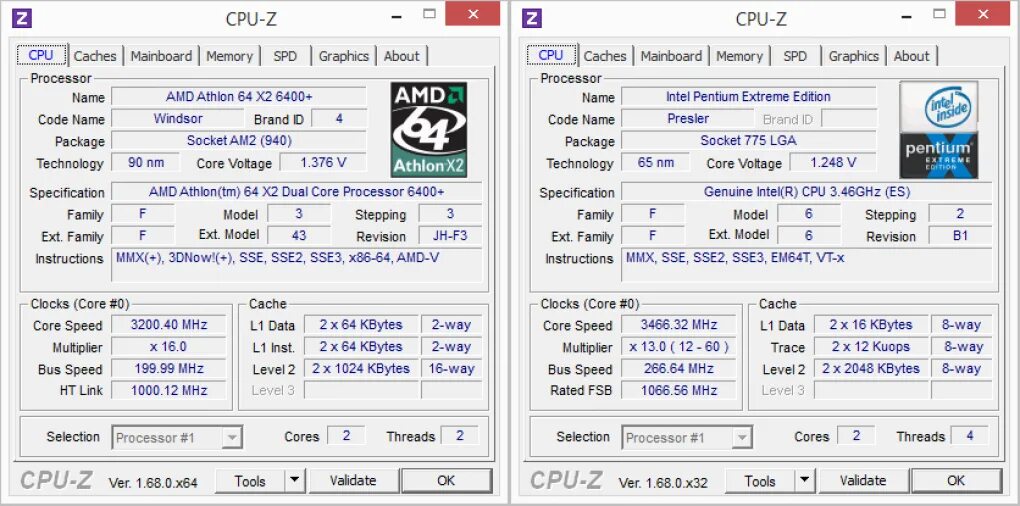Open Processor #1 selection dropdown in AMD window

point(177,438)
